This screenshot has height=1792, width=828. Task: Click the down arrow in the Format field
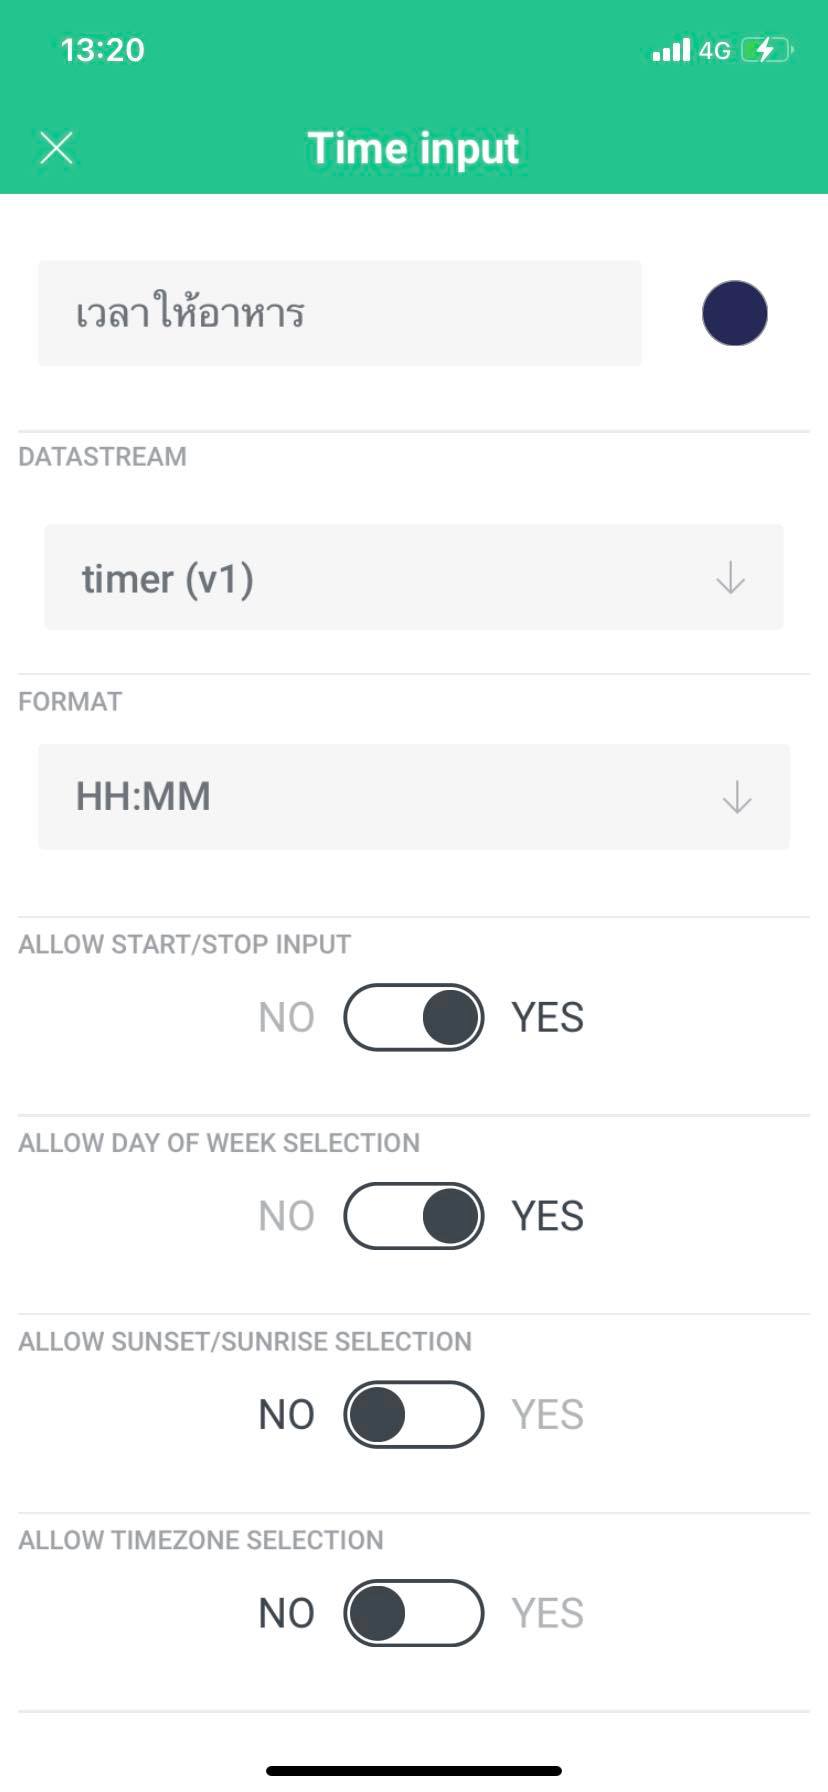point(737,797)
